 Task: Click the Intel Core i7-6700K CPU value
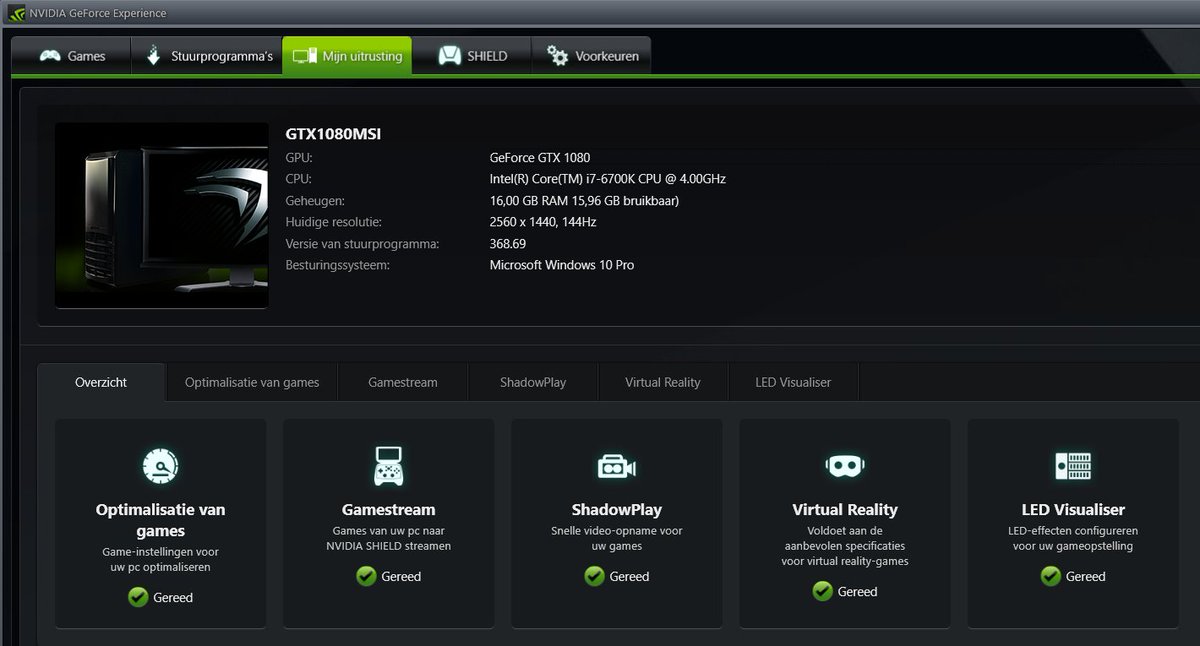click(608, 179)
